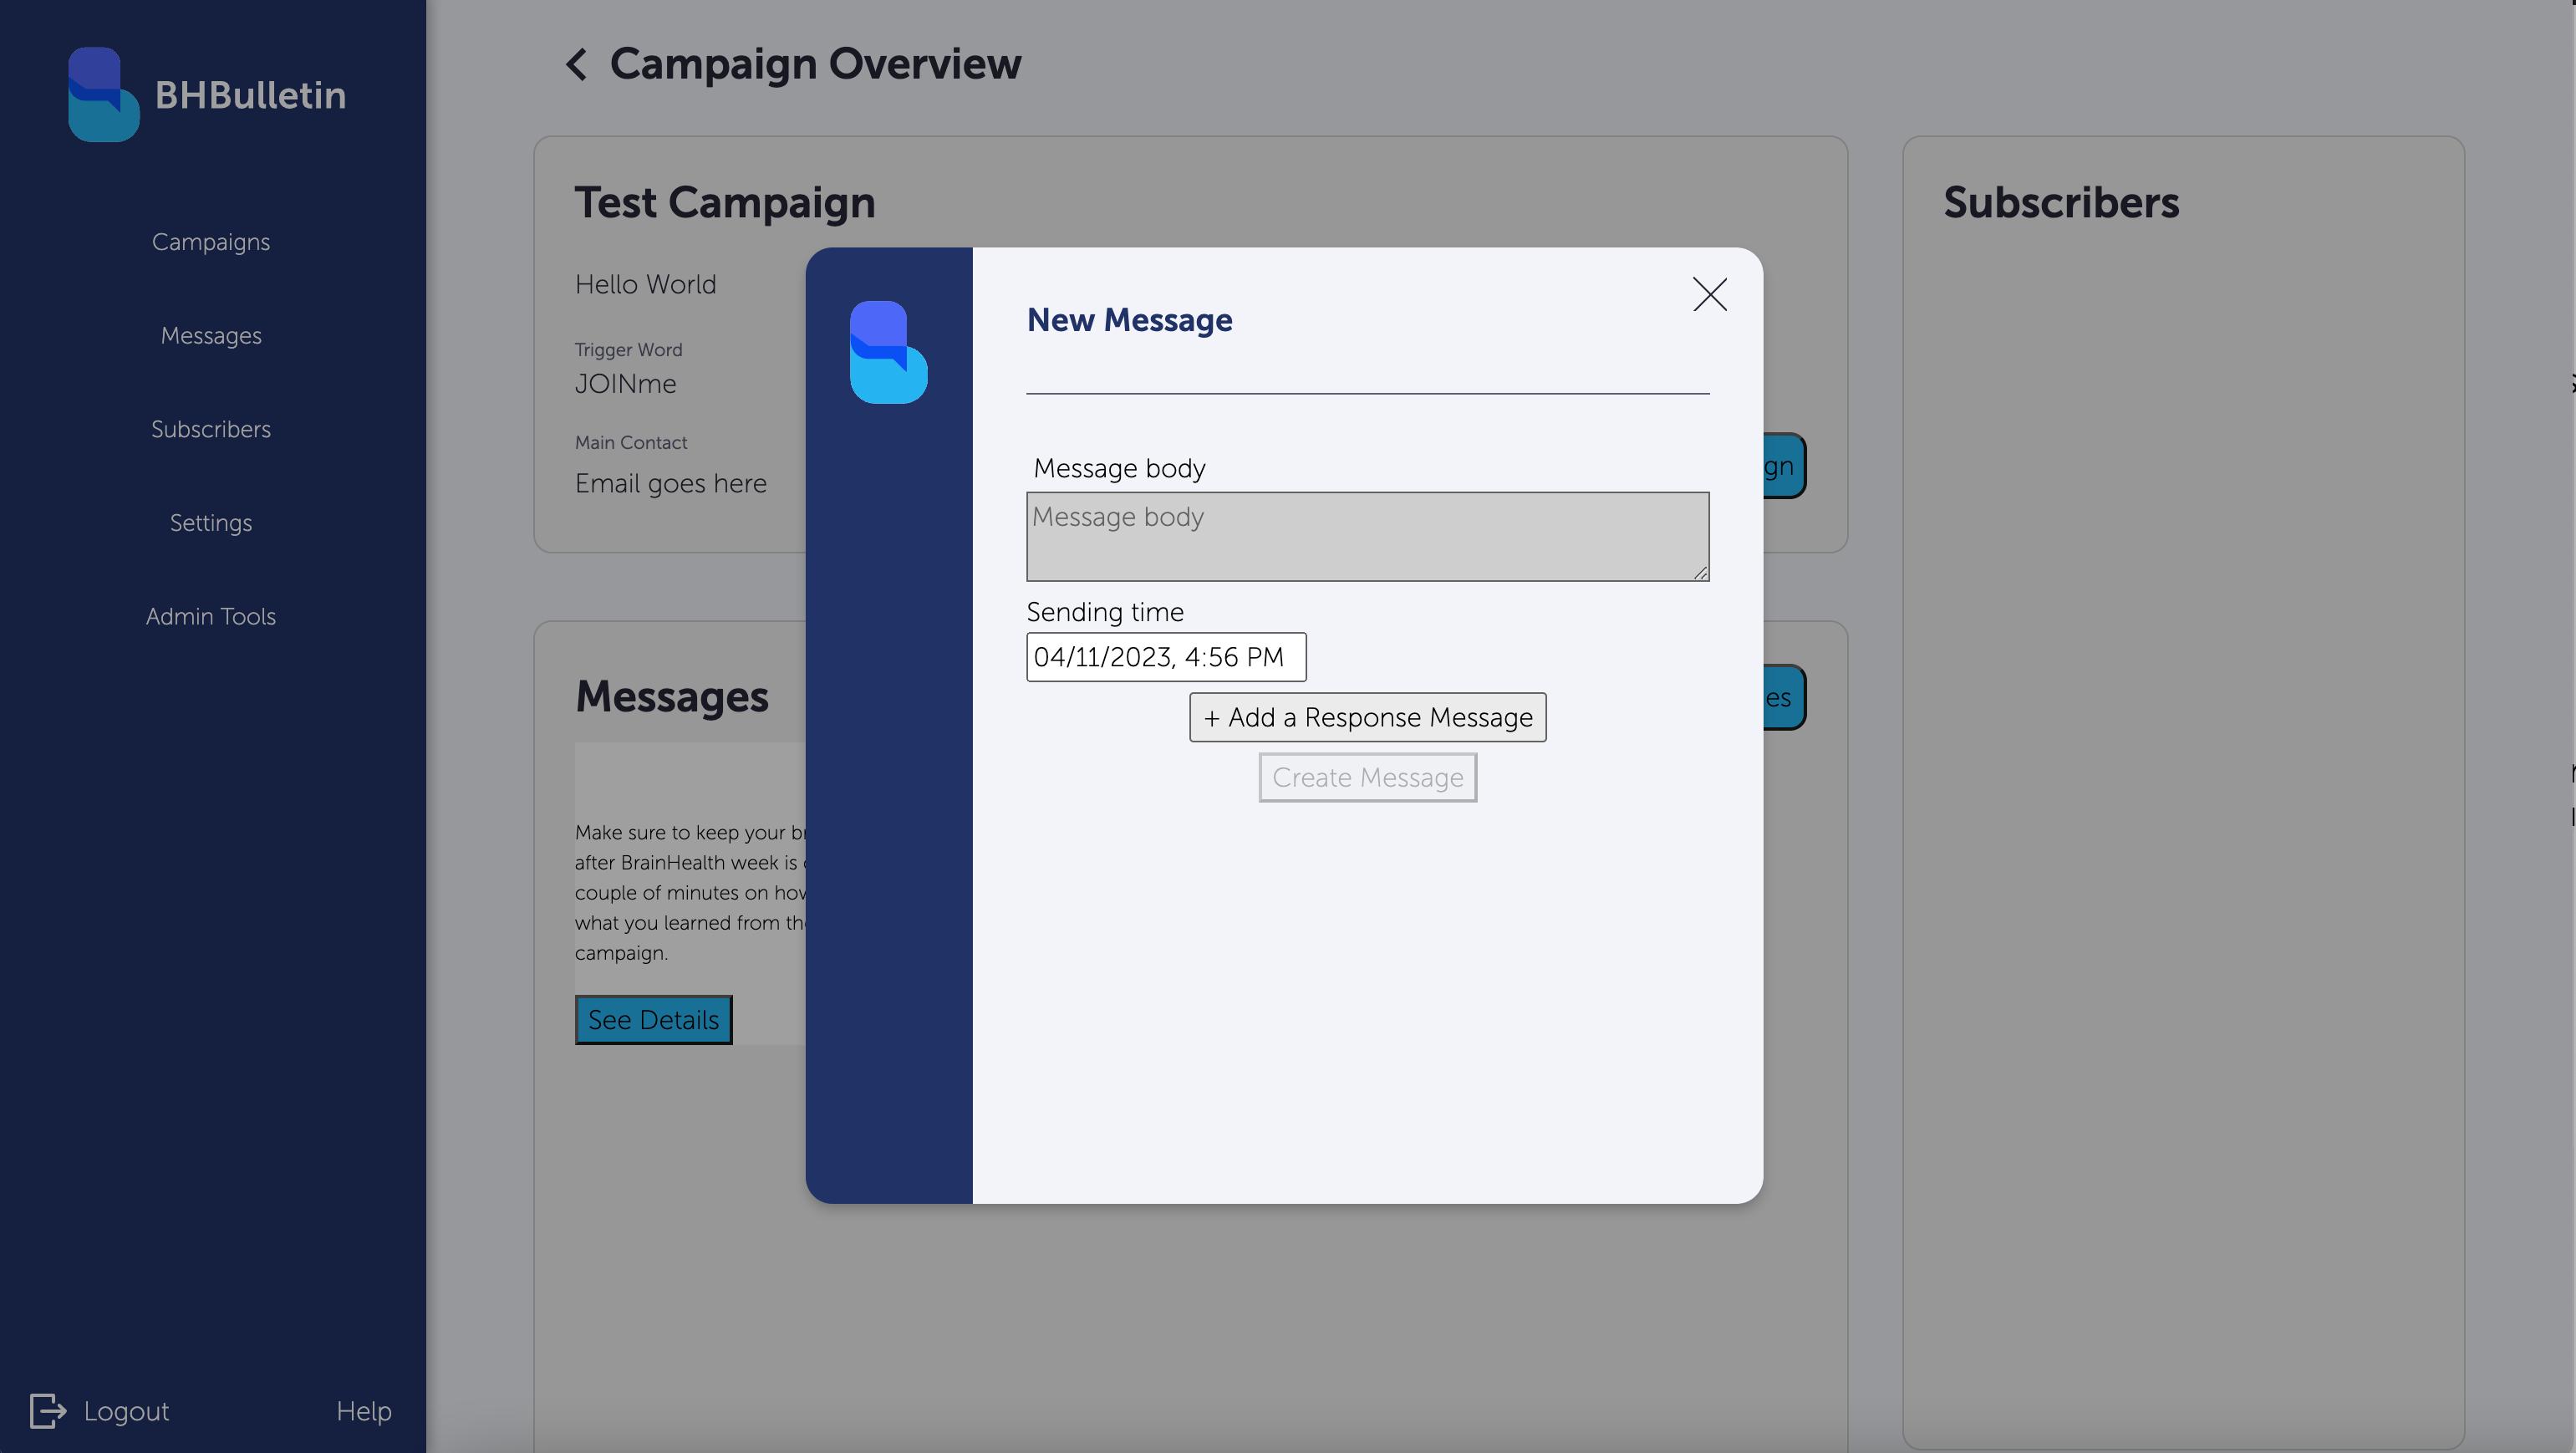Click the chat-bubble logo in the dialog

click(888, 352)
